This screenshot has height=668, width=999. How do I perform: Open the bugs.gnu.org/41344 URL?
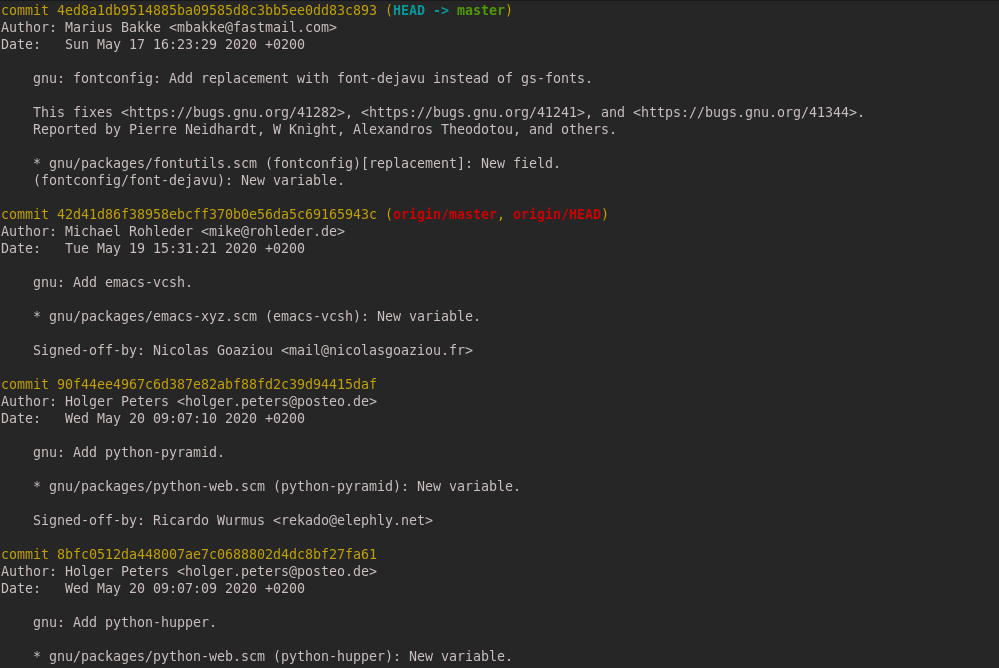(x=748, y=112)
